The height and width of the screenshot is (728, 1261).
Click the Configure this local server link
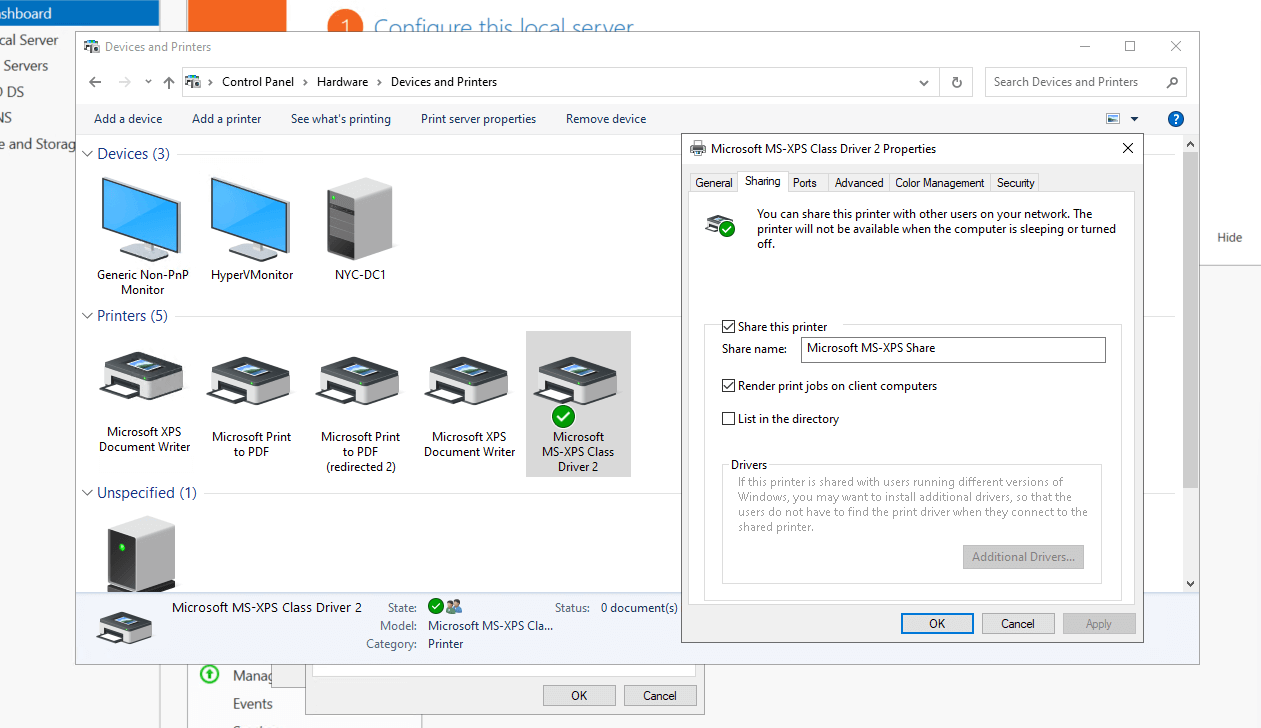click(503, 26)
